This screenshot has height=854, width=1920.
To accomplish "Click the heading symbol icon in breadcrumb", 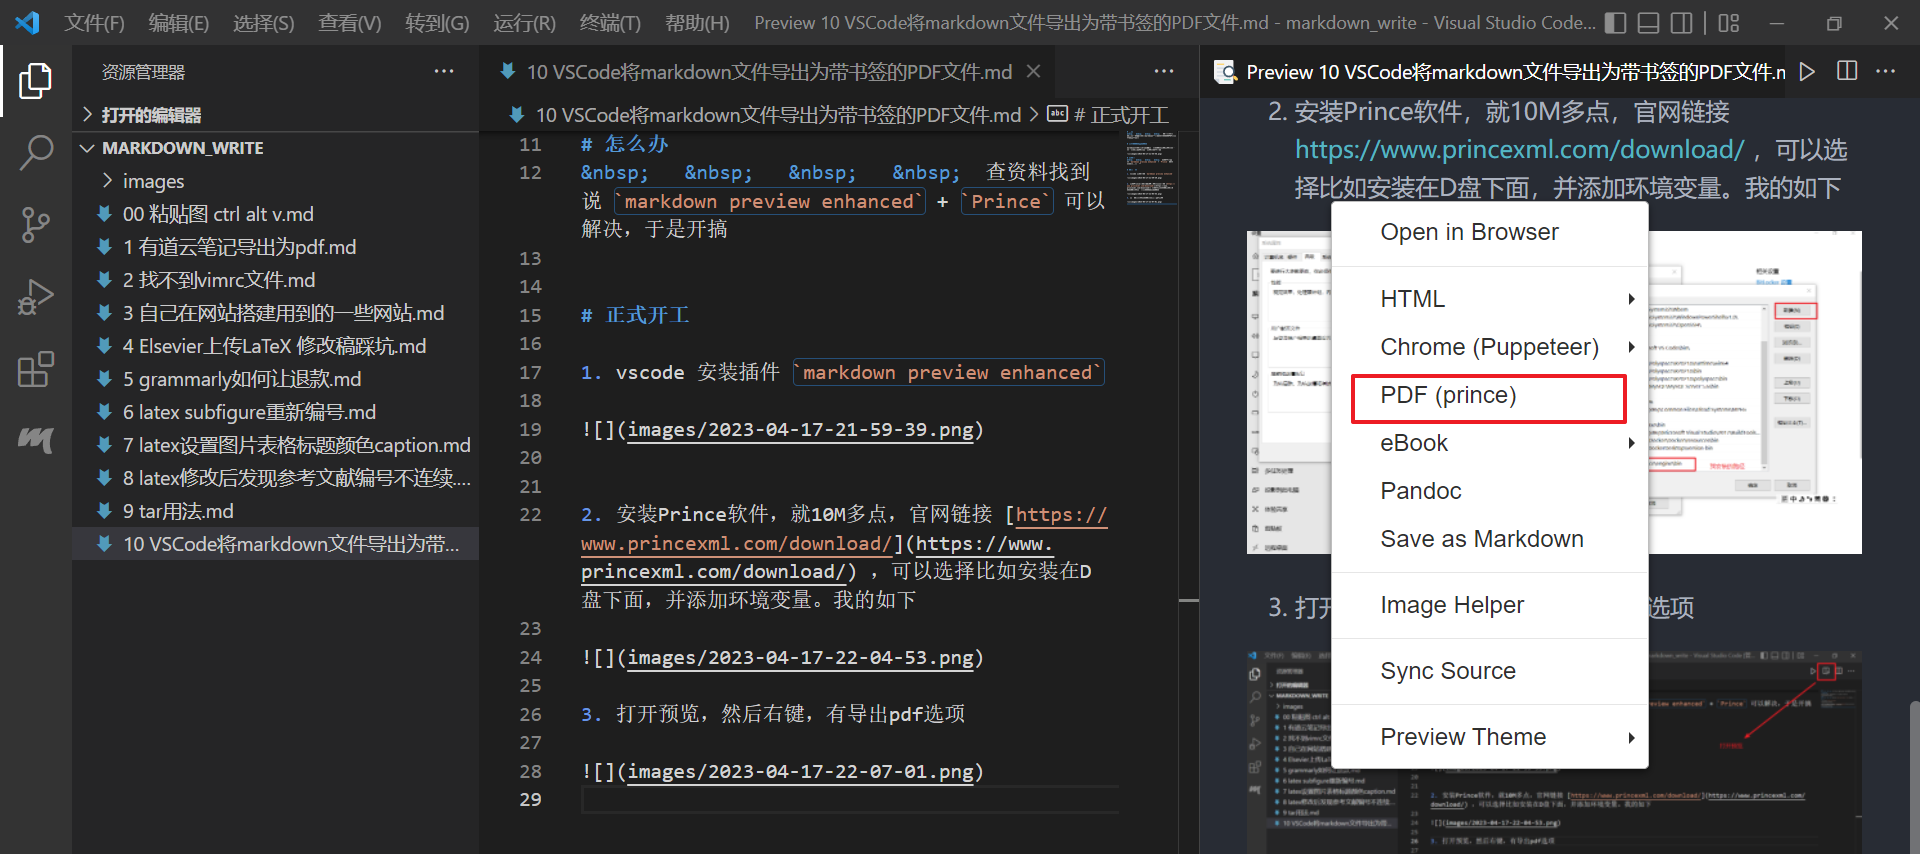I will coord(1057,114).
